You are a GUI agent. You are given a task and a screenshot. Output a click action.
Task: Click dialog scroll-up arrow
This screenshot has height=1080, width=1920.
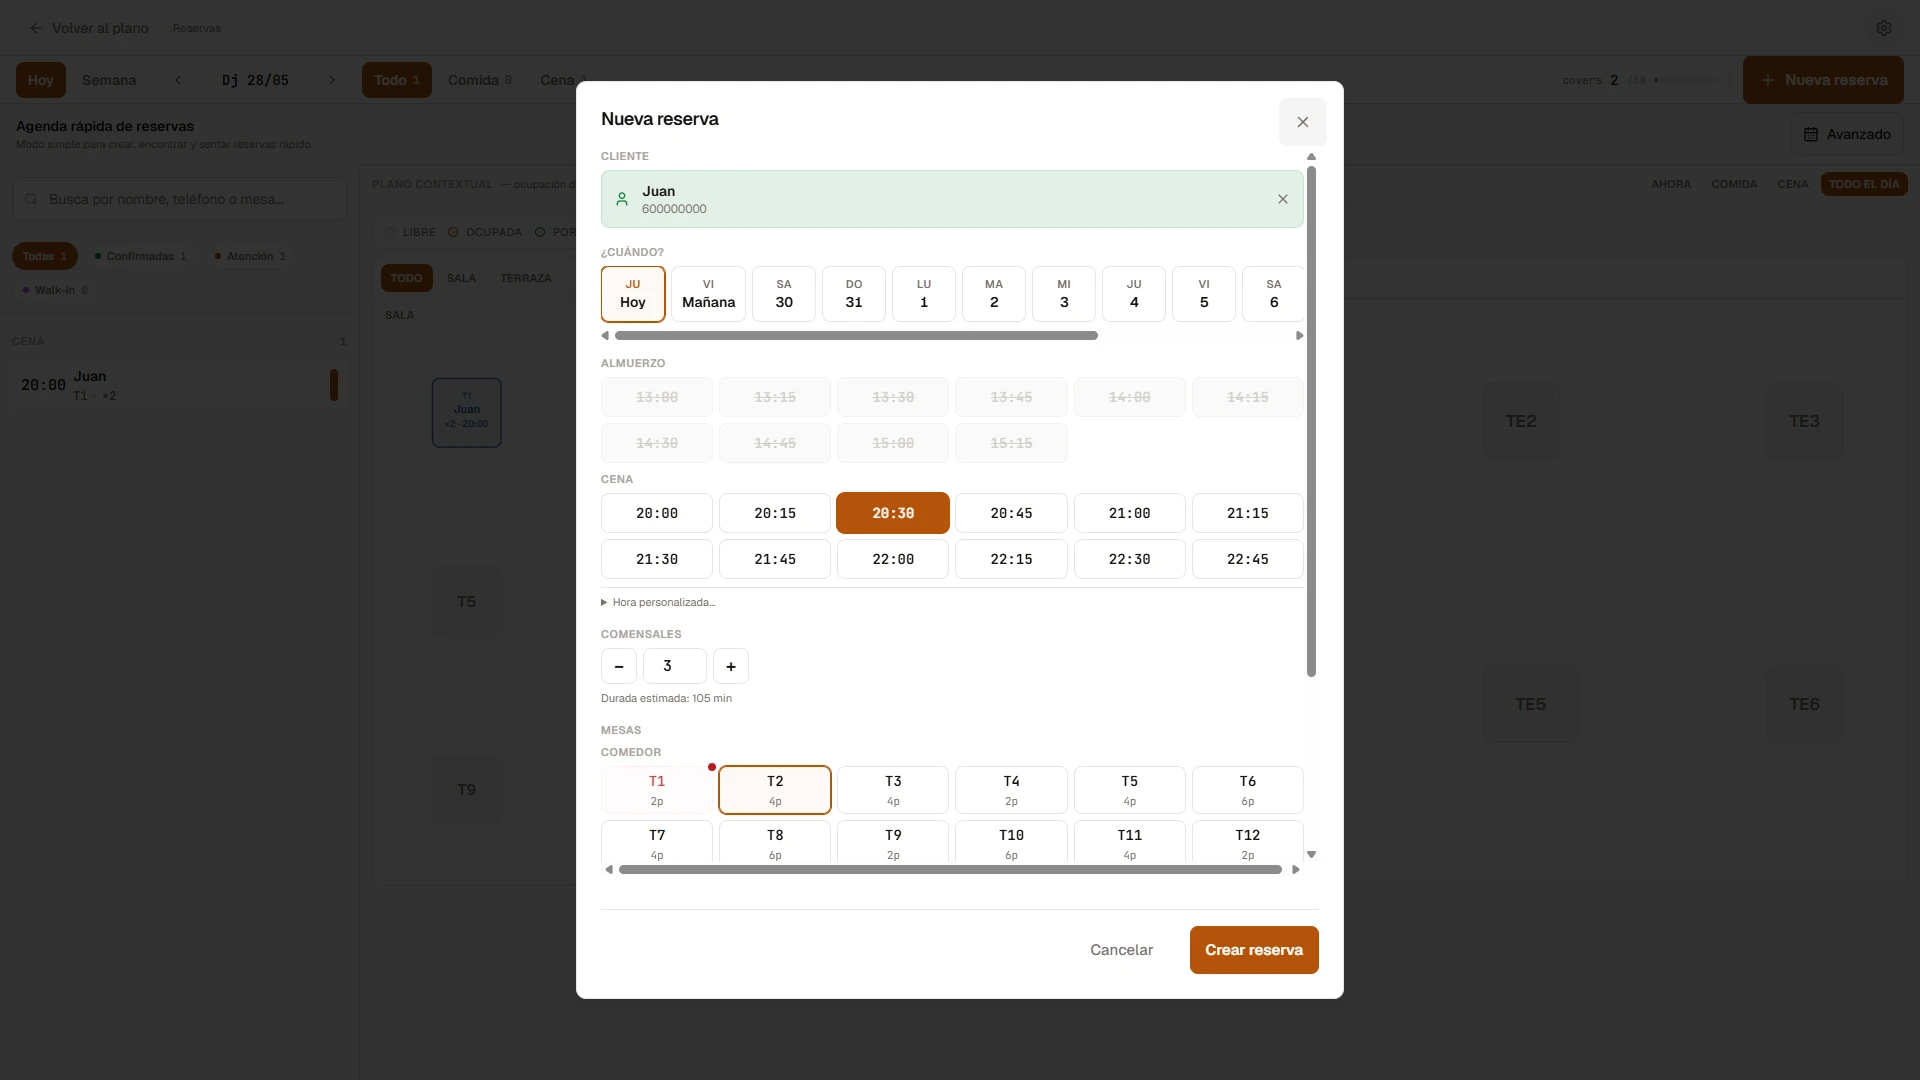[x=1311, y=157]
